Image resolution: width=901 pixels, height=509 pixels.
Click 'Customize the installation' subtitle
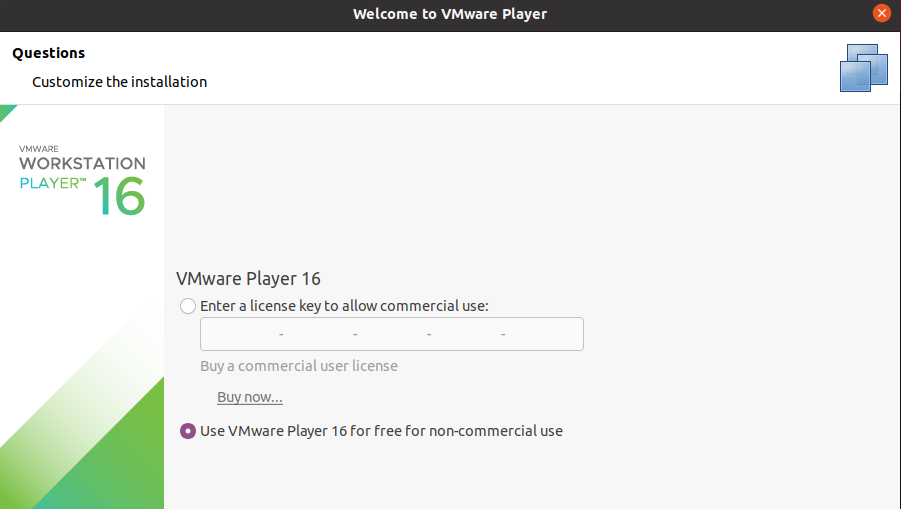tap(120, 82)
